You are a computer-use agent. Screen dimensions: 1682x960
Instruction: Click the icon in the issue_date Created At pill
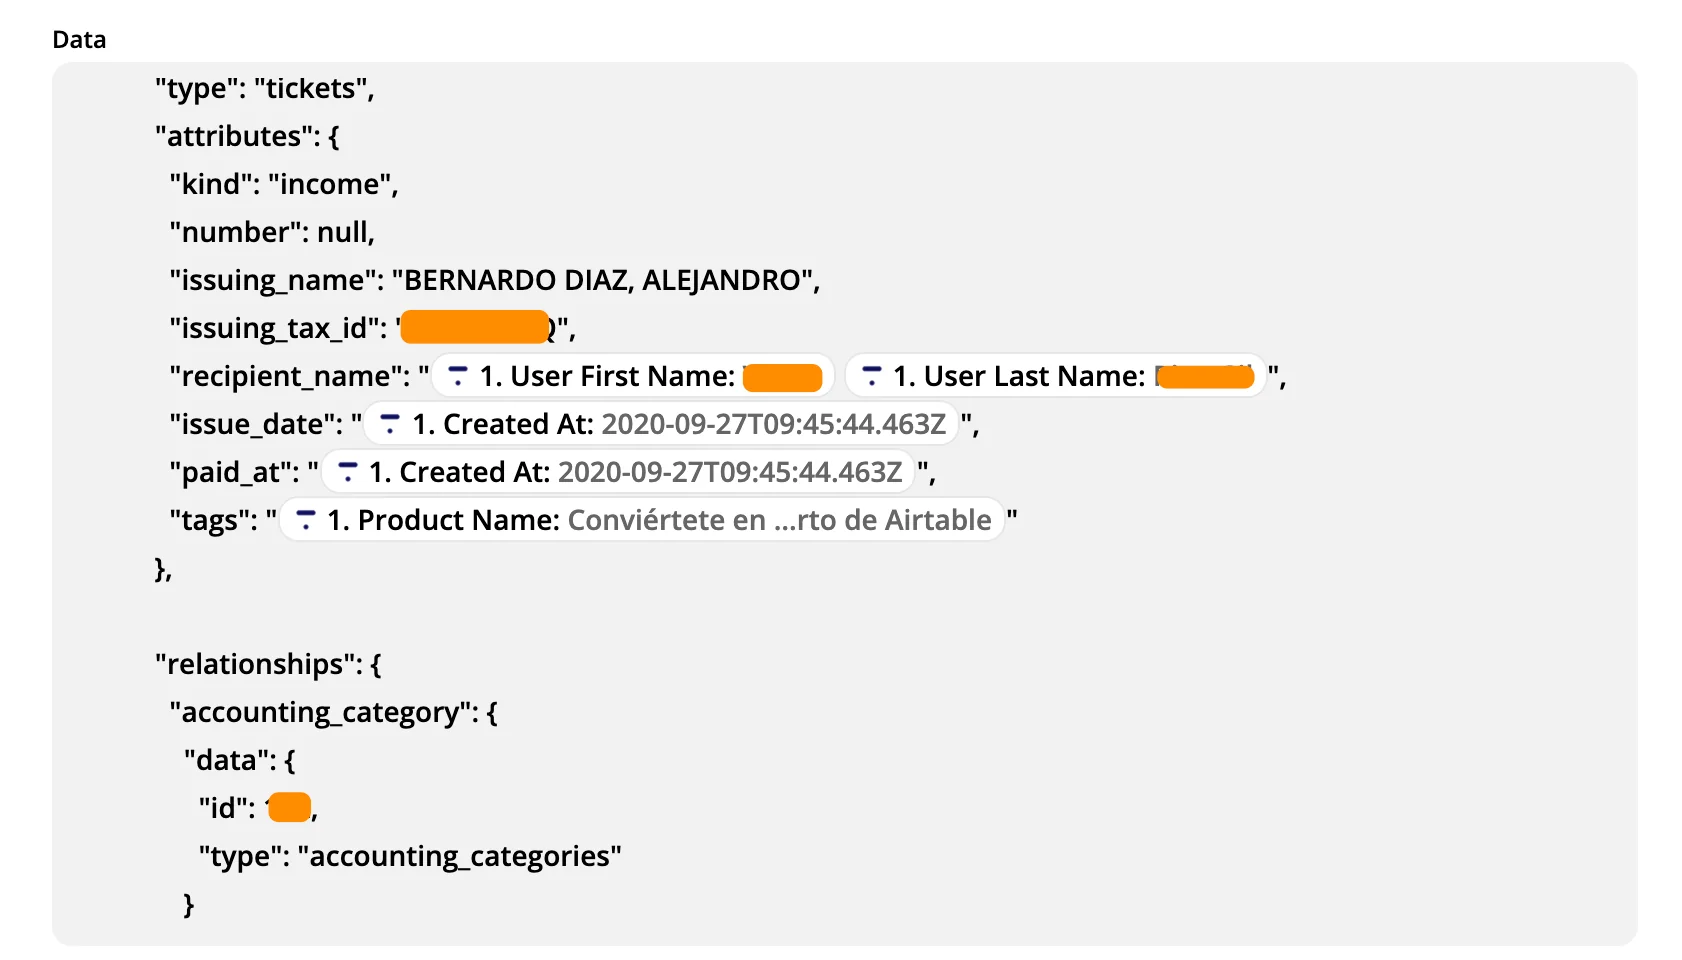pos(390,424)
